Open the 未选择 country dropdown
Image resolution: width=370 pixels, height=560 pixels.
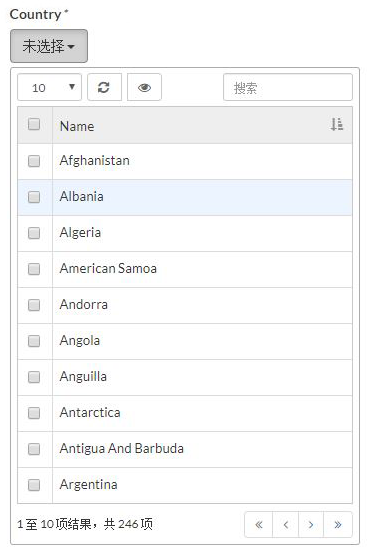tap(49, 46)
